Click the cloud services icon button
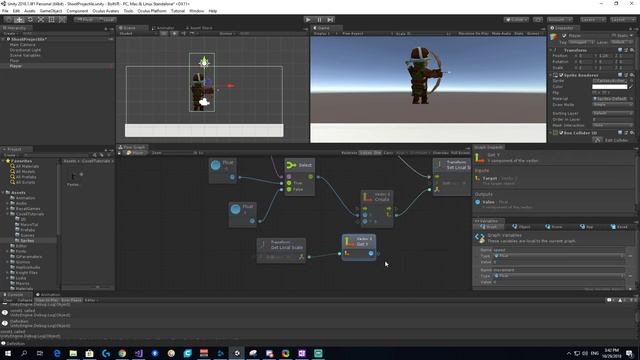The image size is (640, 360). click(538, 20)
